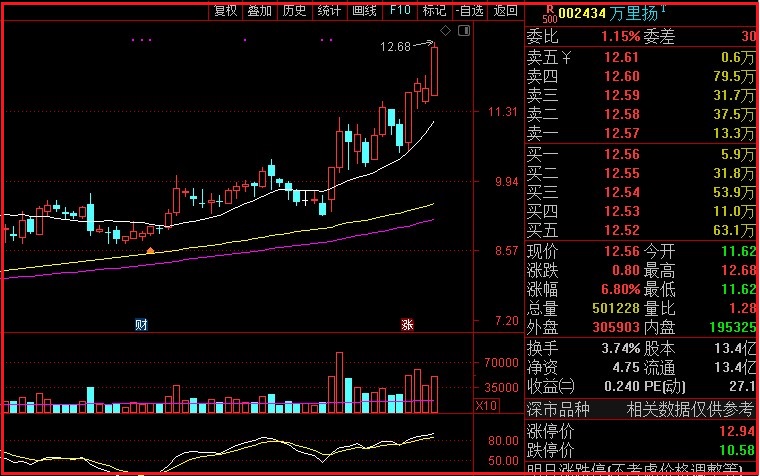This screenshot has height=476, width=760.
Task: Click the 9.94 price axis label
Action: (507, 182)
